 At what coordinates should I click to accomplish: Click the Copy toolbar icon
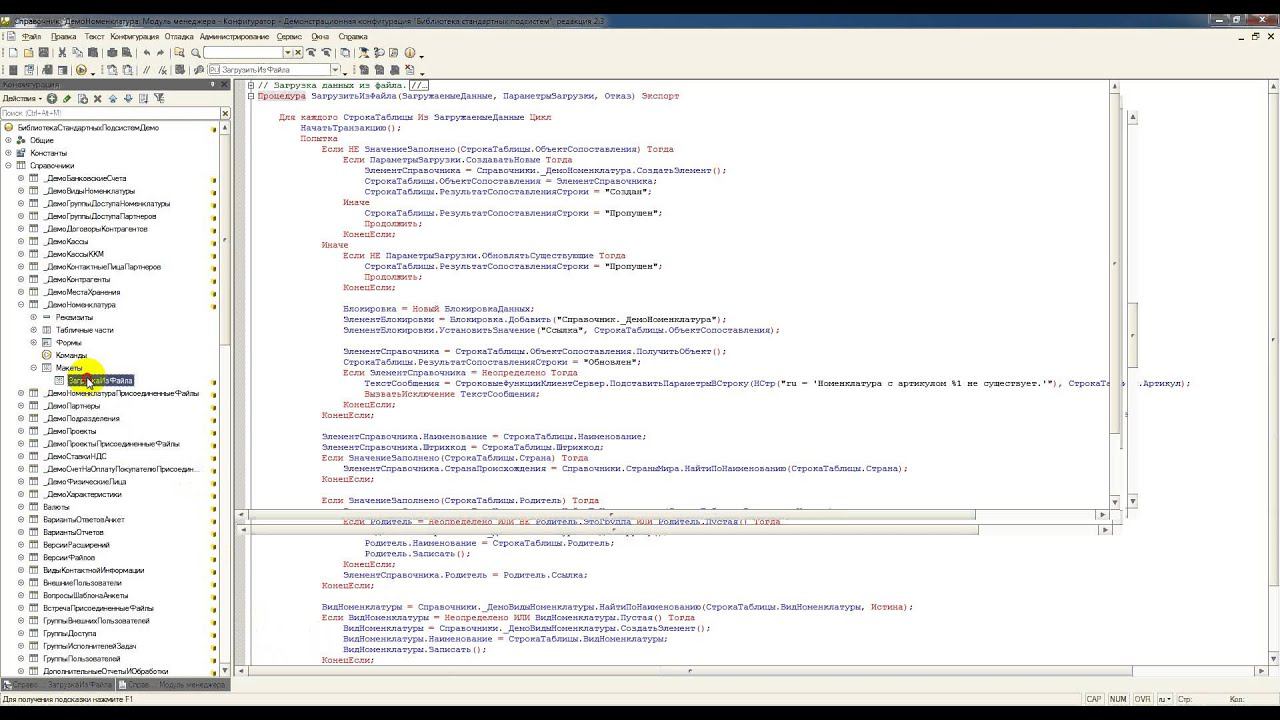tap(77, 53)
